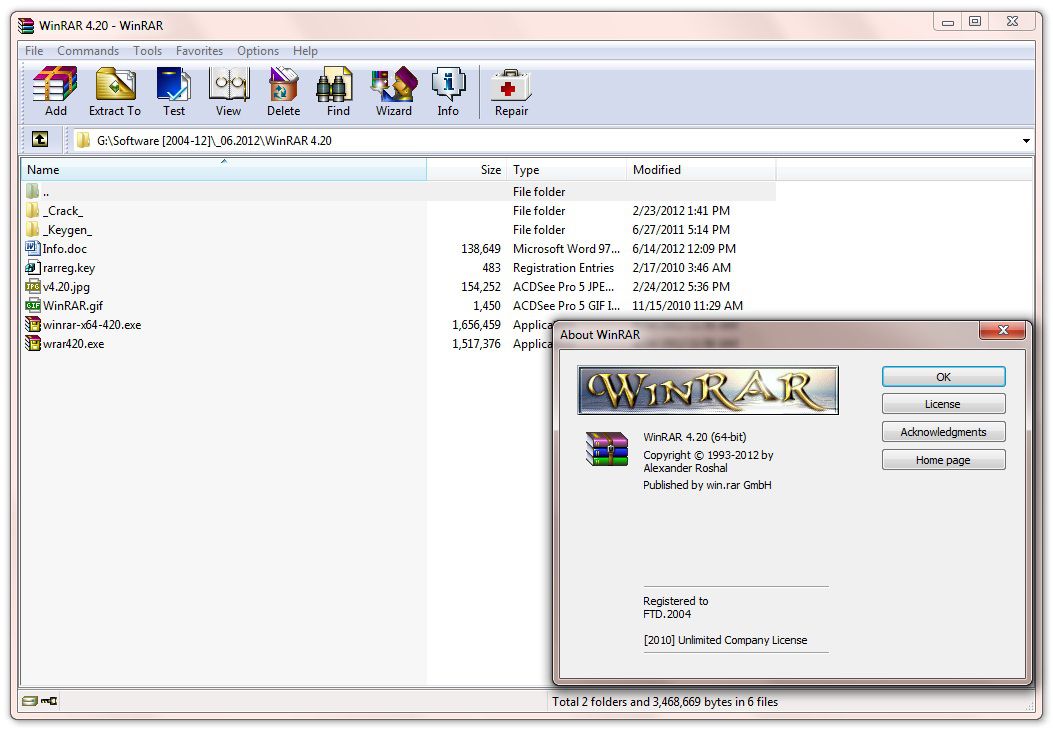
Task: Open the Commands menu
Action: pos(88,50)
